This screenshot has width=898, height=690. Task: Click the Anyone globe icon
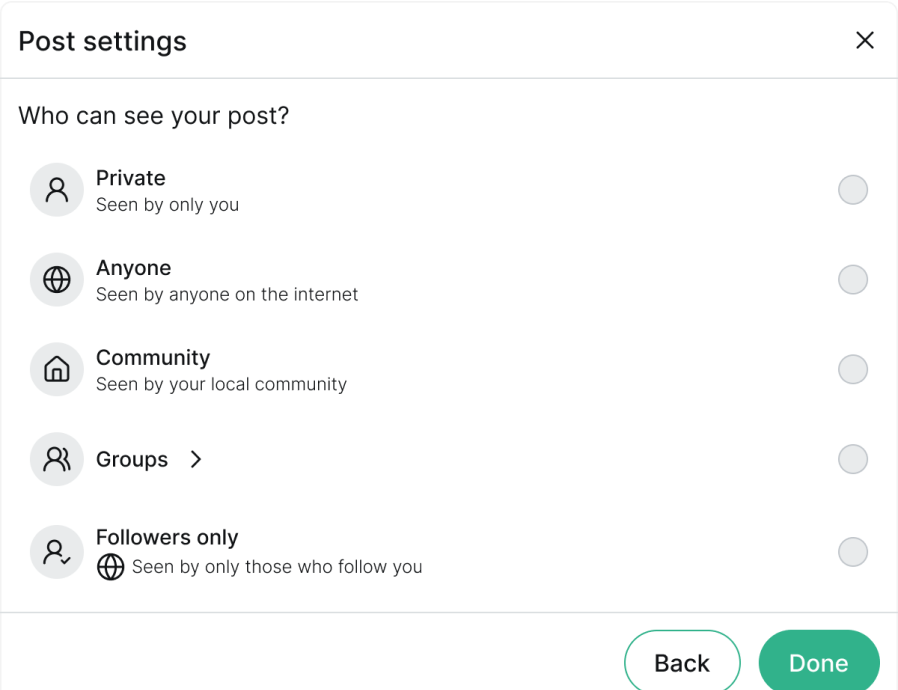pyautogui.click(x=57, y=280)
